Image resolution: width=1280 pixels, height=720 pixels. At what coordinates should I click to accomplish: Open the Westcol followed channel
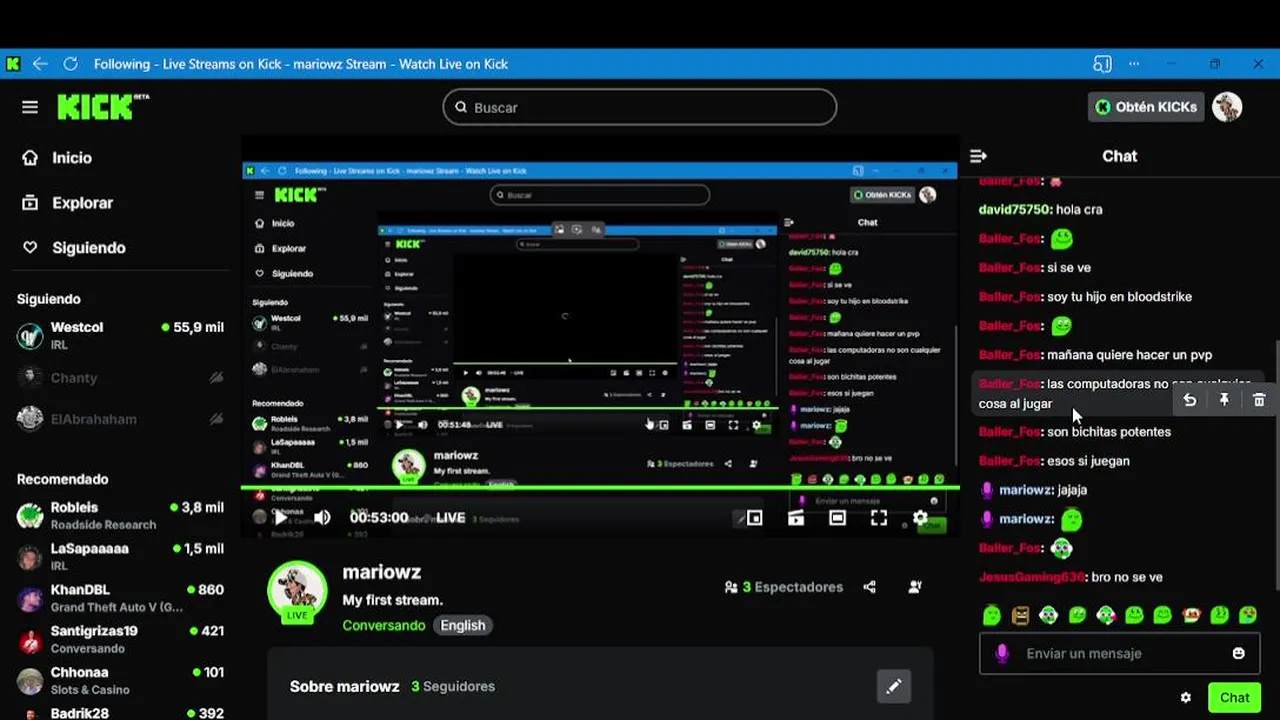120,335
